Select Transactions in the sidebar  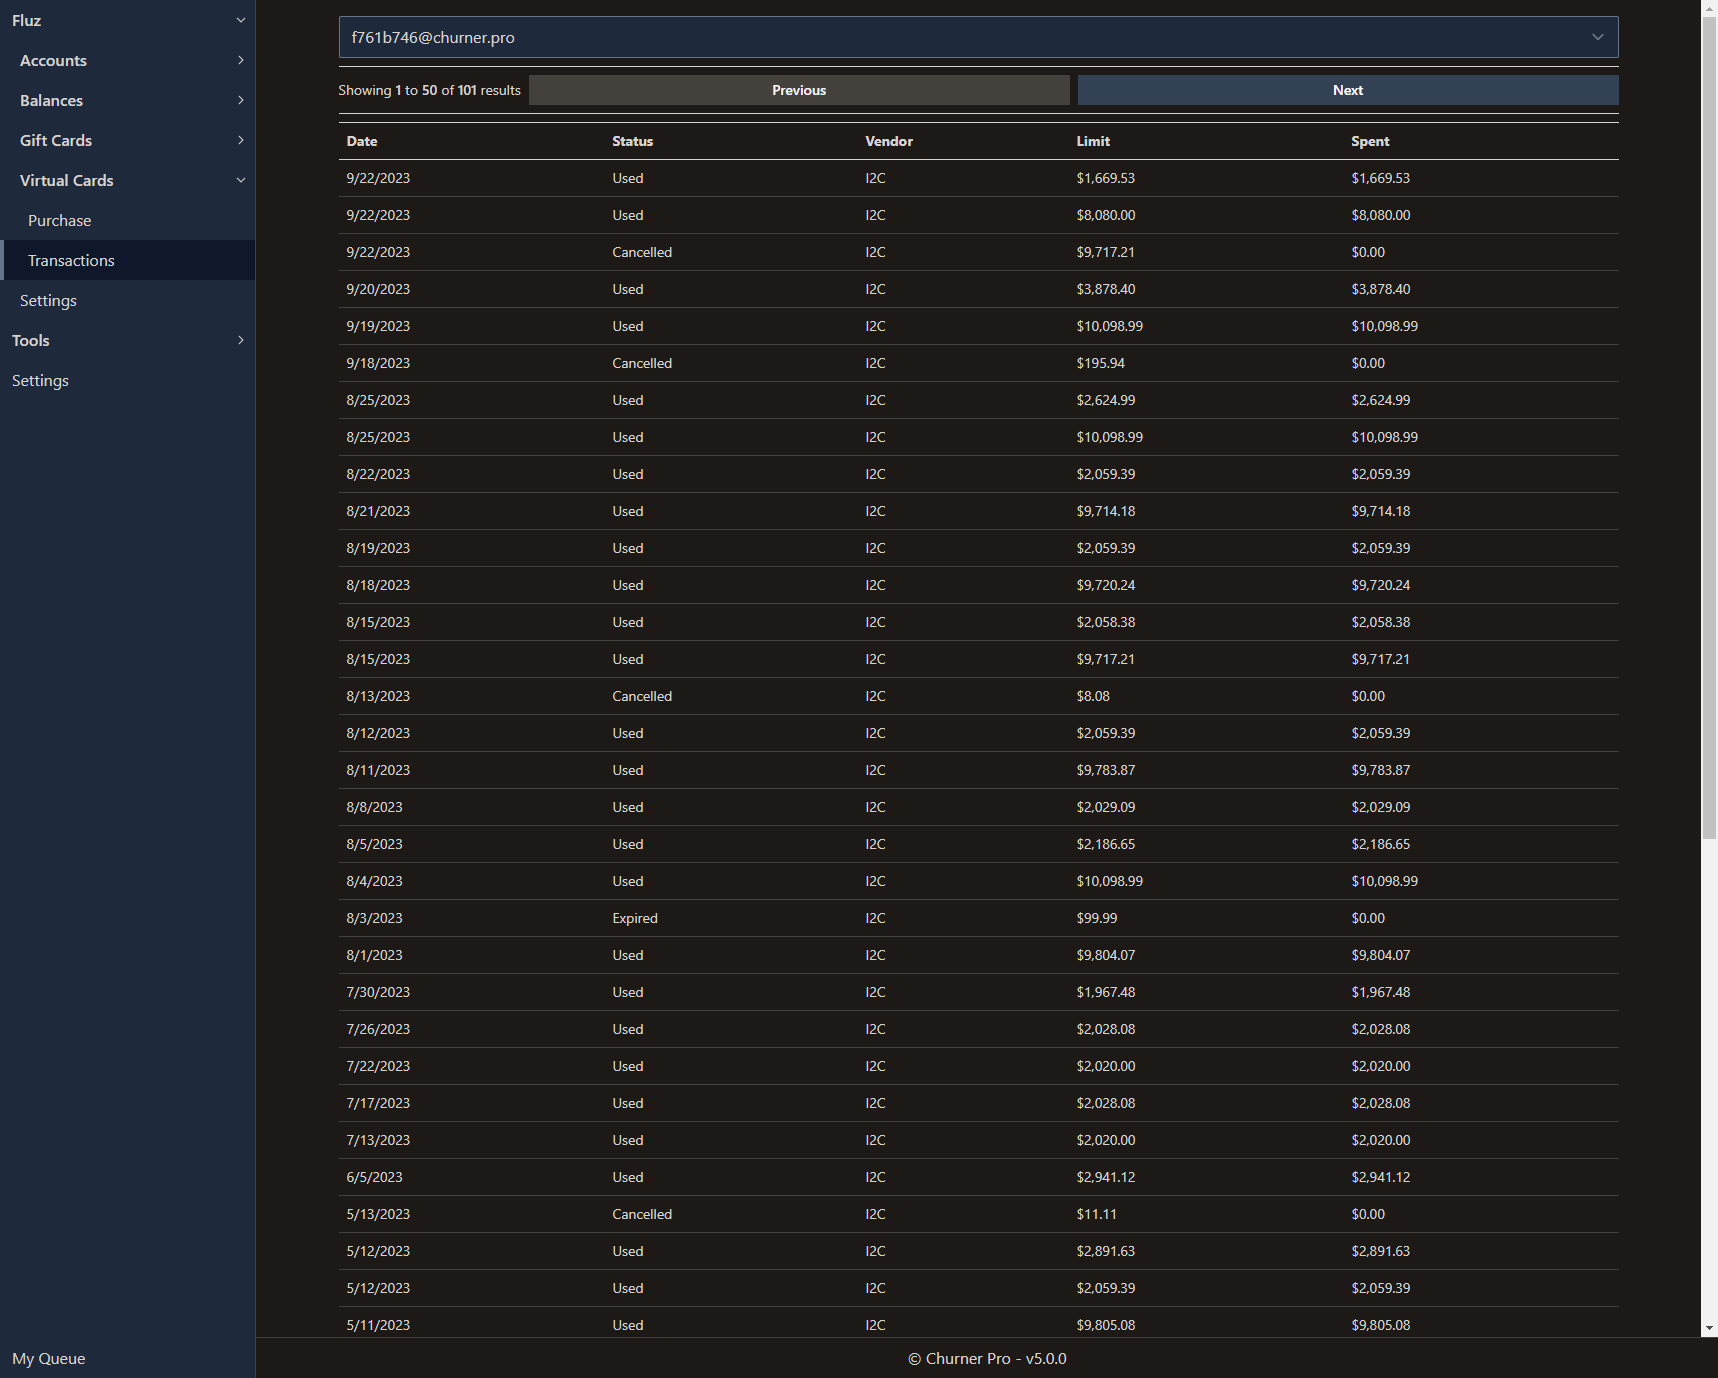click(x=71, y=260)
